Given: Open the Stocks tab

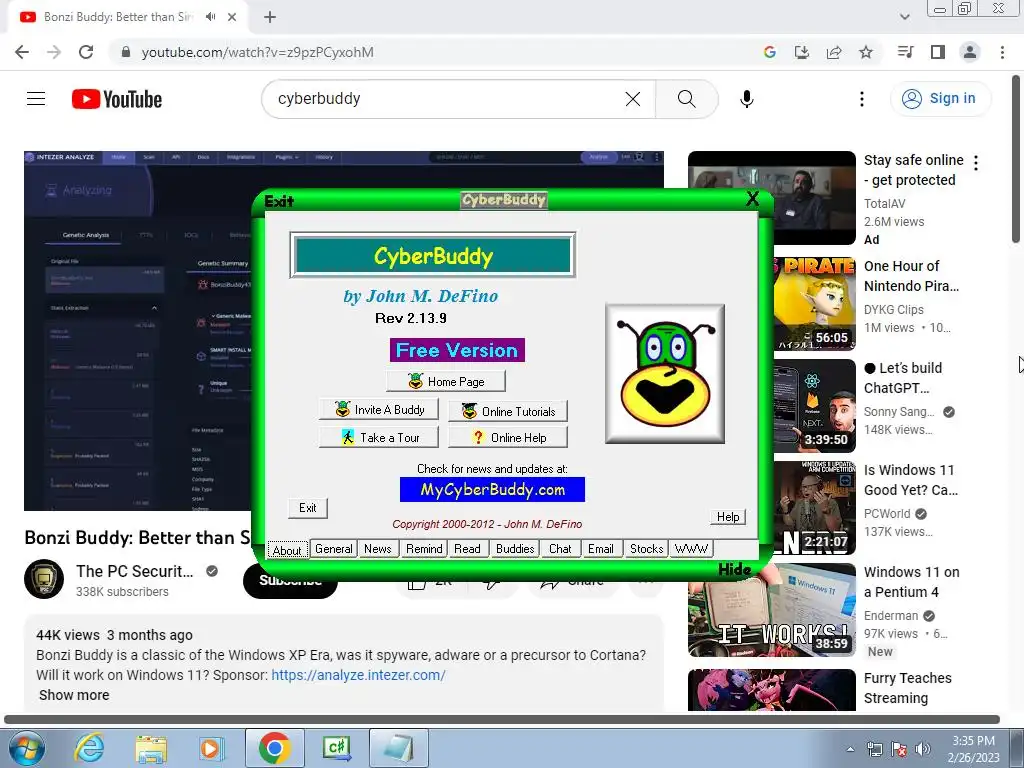Looking at the screenshot, I should click(x=647, y=549).
